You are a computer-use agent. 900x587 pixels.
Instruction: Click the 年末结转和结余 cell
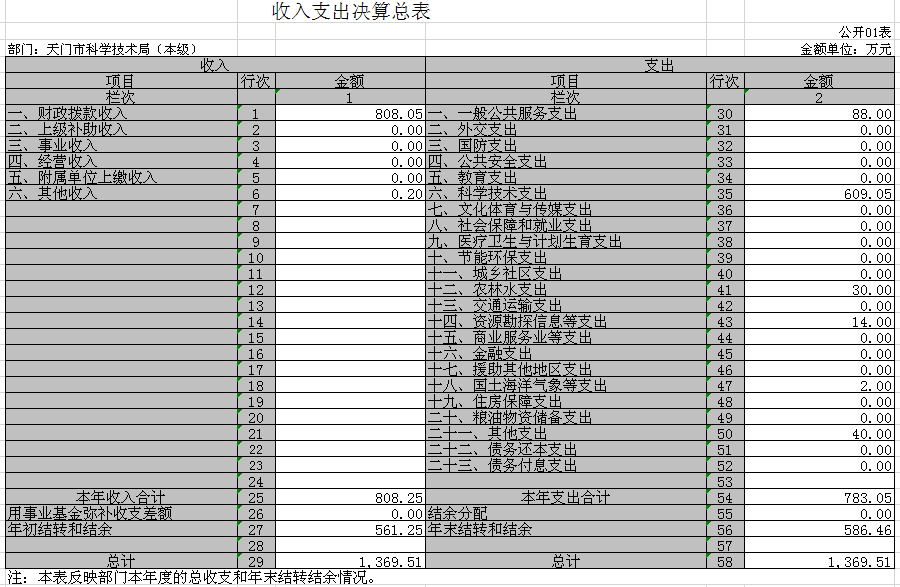pyautogui.click(x=566, y=530)
